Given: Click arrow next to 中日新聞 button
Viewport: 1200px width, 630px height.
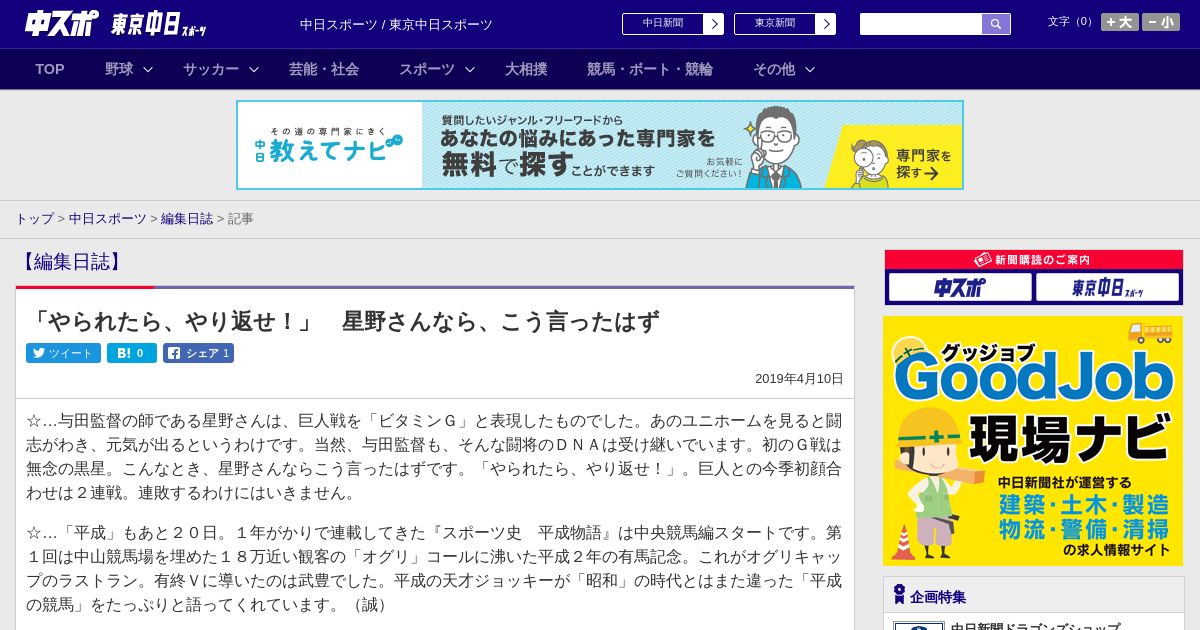Looking at the screenshot, I should (713, 24).
